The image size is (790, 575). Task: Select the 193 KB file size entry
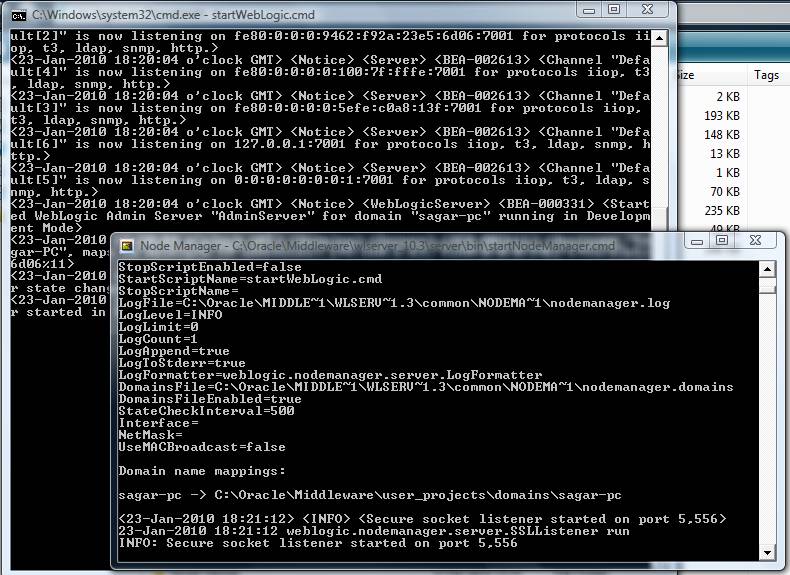click(x=721, y=116)
